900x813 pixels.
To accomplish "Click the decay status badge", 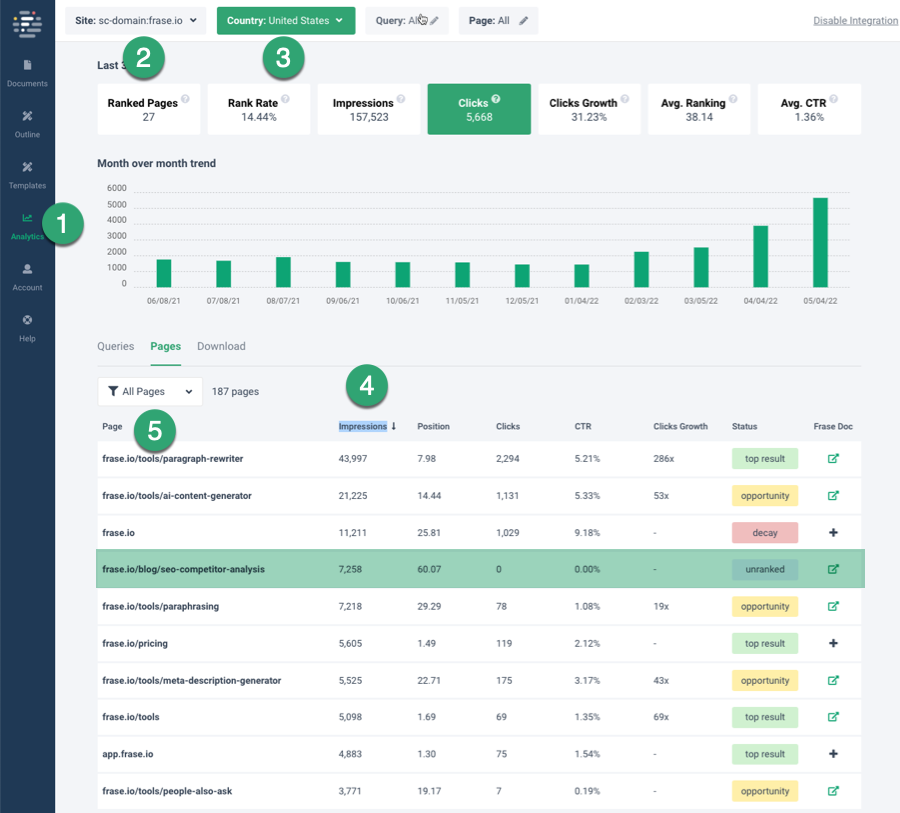I will [x=765, y=533].
